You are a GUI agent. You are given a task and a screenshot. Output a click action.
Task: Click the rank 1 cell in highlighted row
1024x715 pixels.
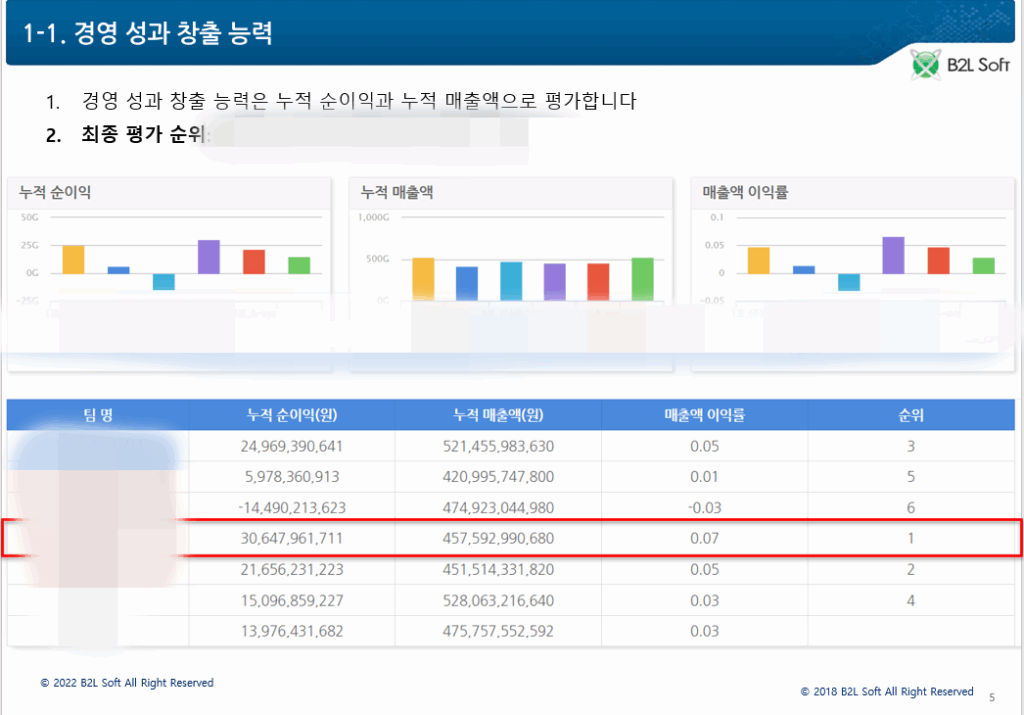click(x=910, y=539)
